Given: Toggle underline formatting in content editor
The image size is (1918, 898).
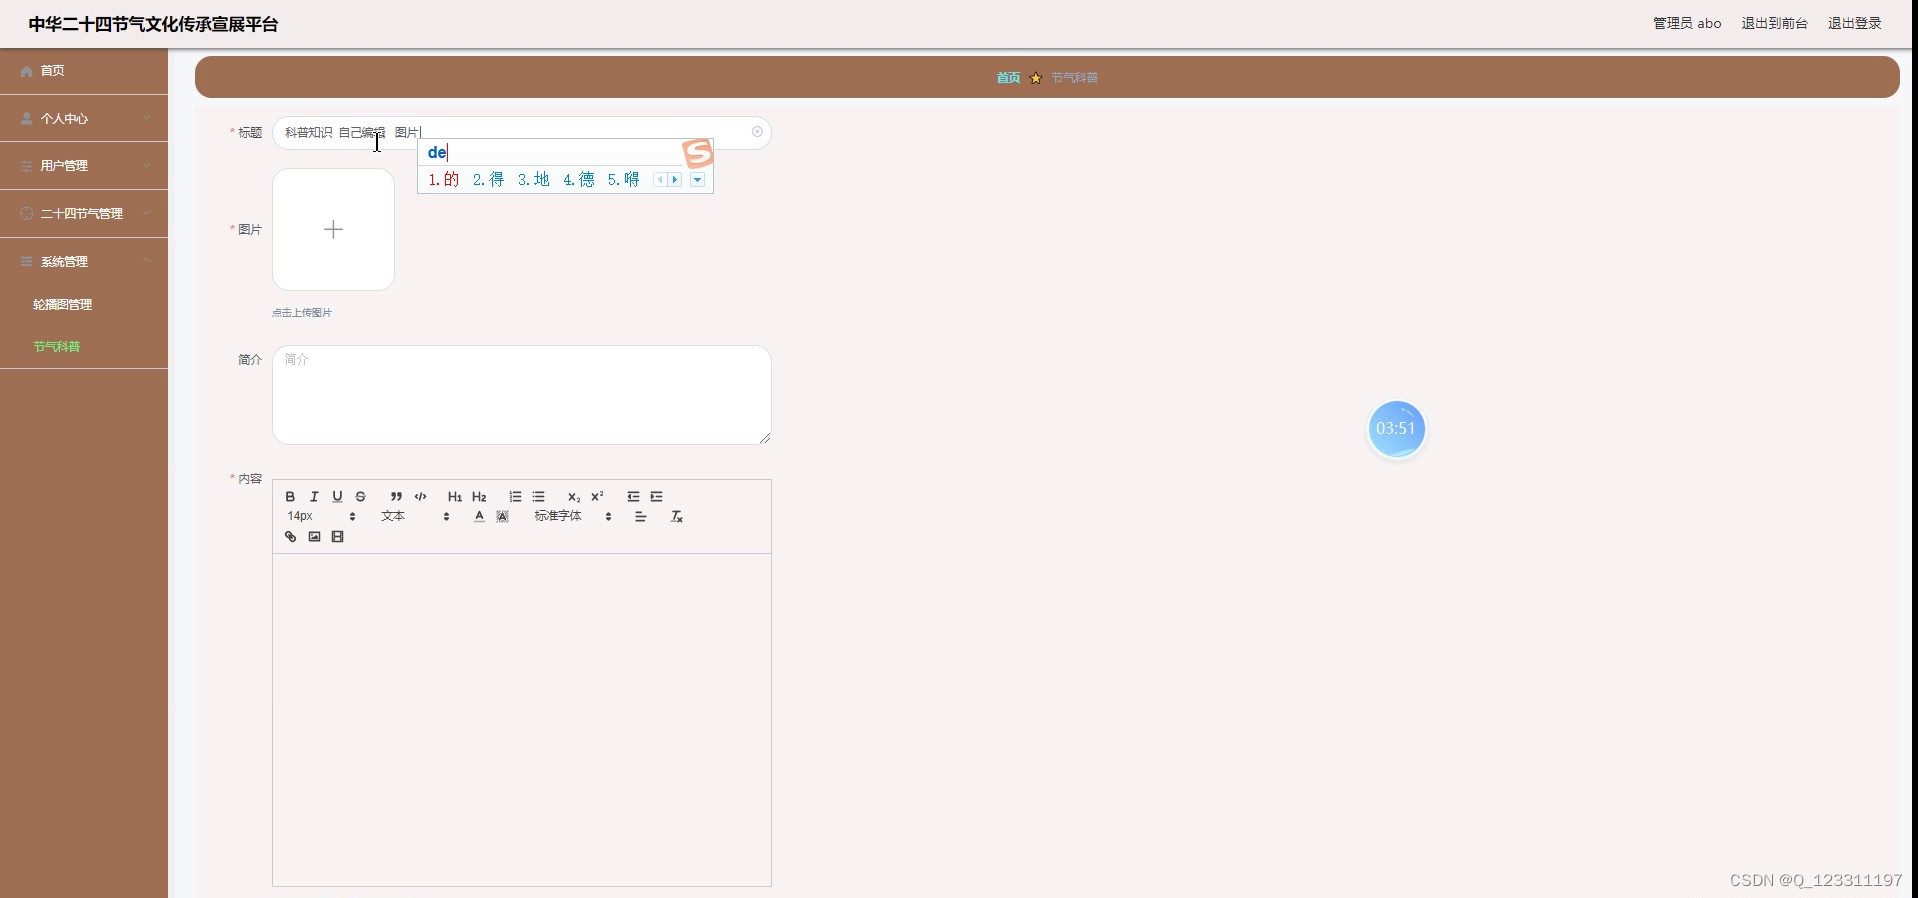Looking at the screenshot, I should tap(337, 497).
